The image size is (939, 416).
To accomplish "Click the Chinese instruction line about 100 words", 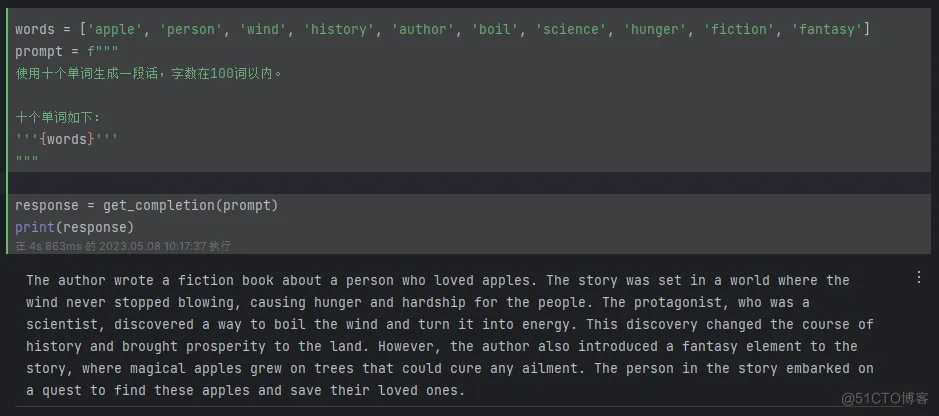I will [x=150, y=73].
